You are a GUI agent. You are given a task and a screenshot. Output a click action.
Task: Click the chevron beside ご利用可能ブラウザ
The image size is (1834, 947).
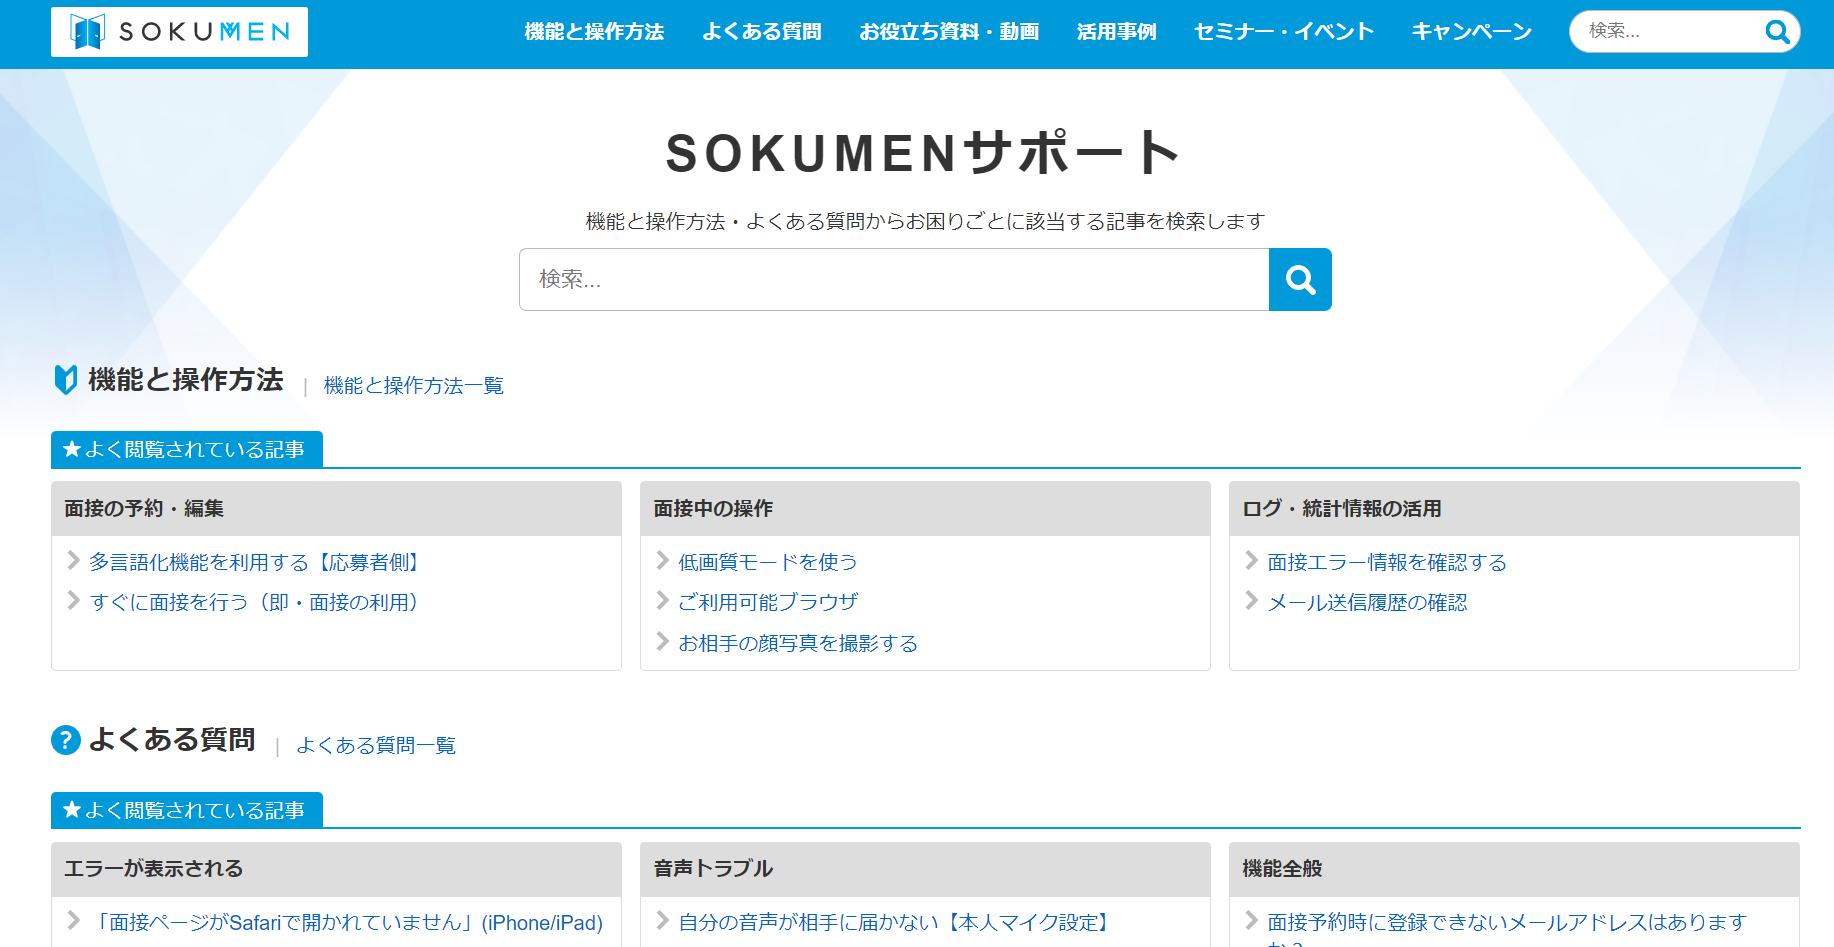coord(662,601)
